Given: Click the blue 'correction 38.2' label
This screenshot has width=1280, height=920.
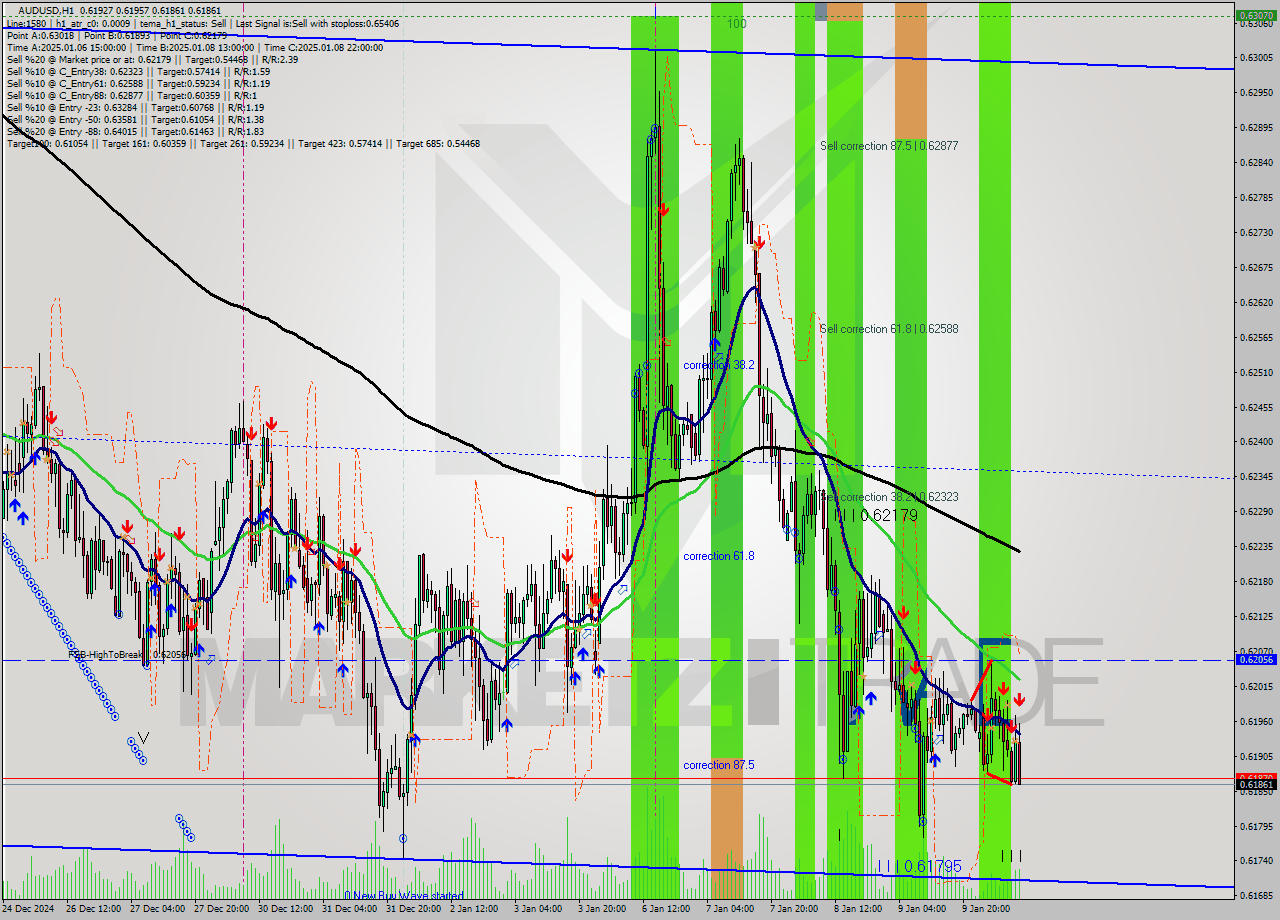Looking at the screenshot, I should (718, 366).
